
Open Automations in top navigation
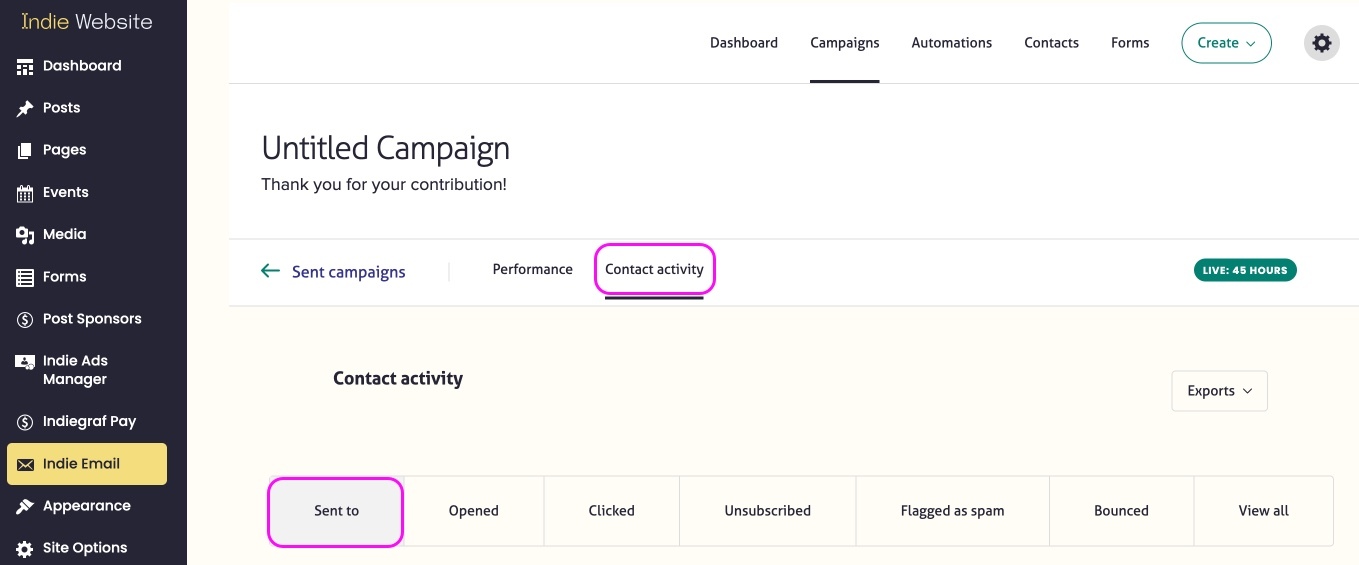(951, 43)
